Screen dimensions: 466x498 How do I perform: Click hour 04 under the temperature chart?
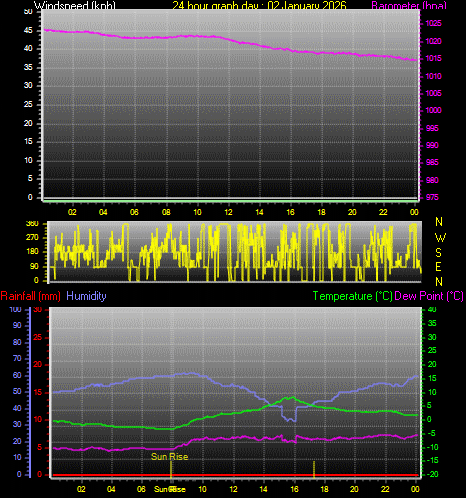pos(111,489)
